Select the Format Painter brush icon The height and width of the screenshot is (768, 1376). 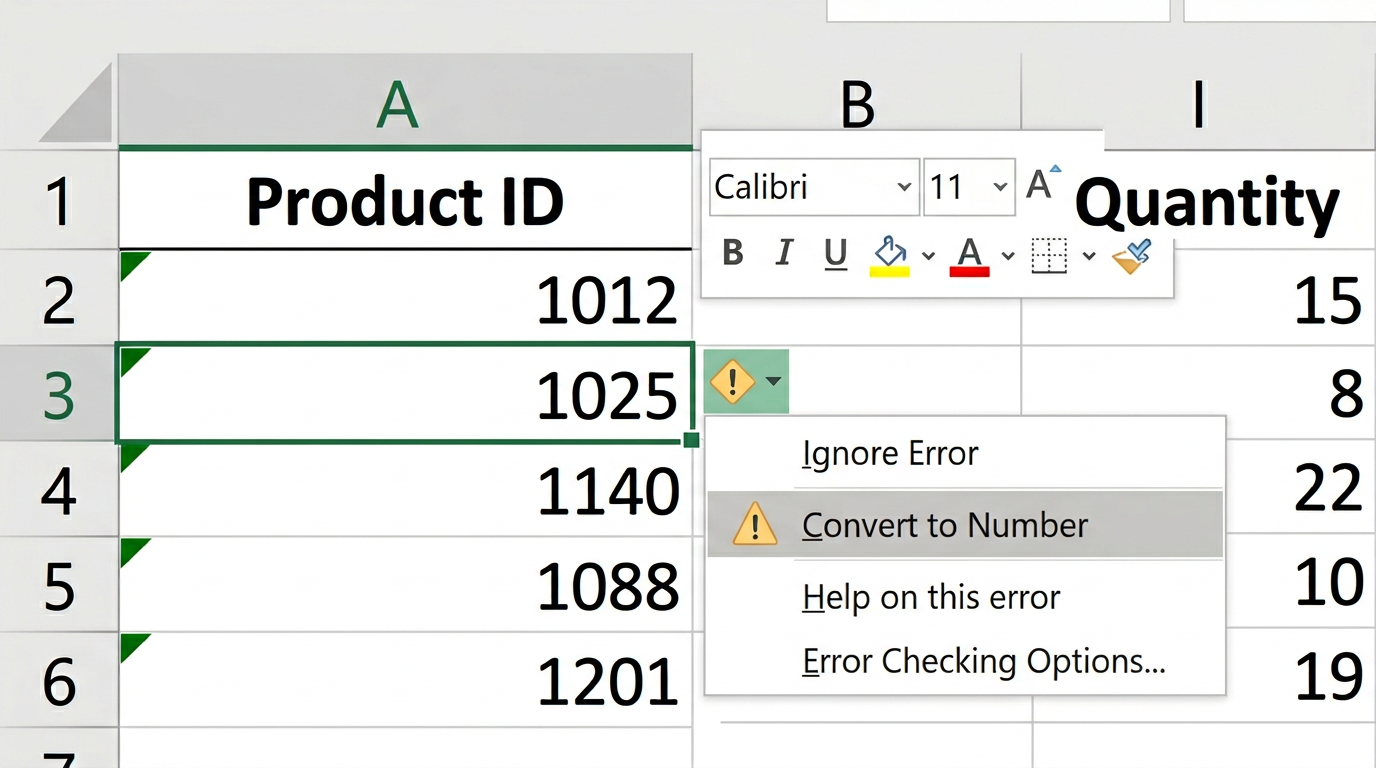point(1132,255)
